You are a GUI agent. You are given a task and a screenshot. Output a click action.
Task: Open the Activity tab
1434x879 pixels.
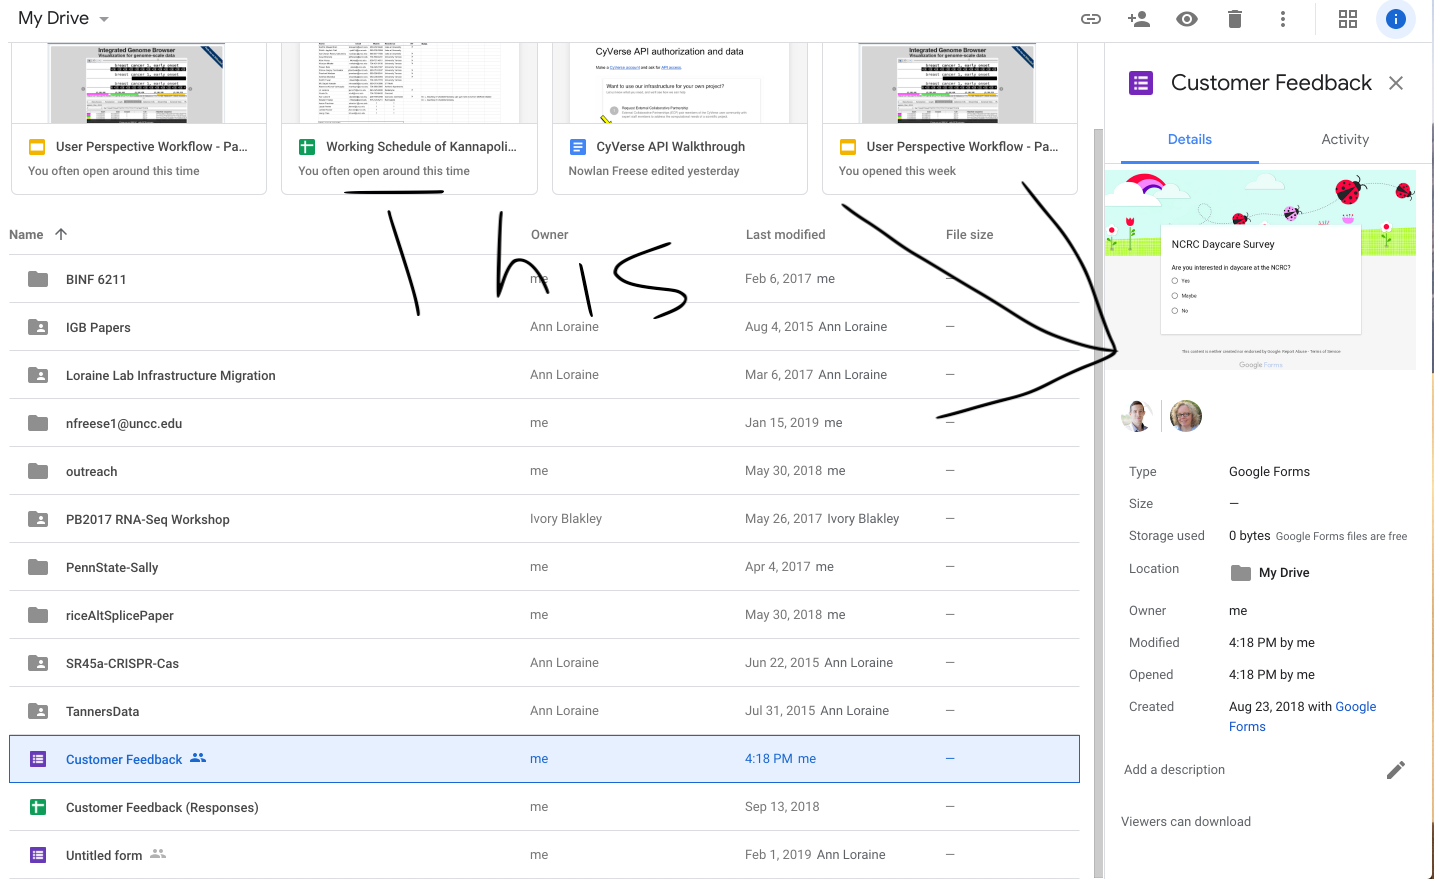pos(1345,139)
